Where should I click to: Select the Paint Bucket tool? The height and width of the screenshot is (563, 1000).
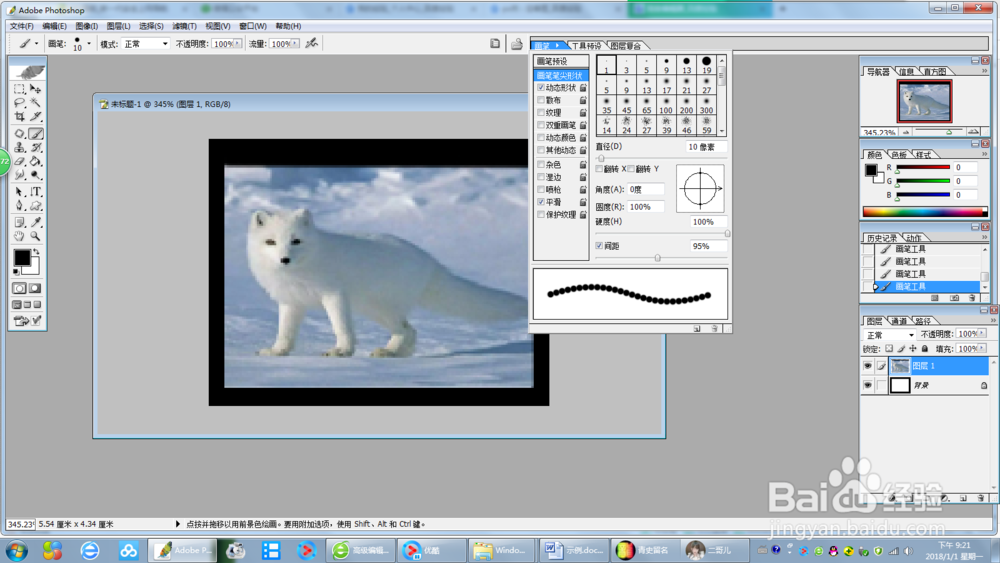(x=36, y=161)
